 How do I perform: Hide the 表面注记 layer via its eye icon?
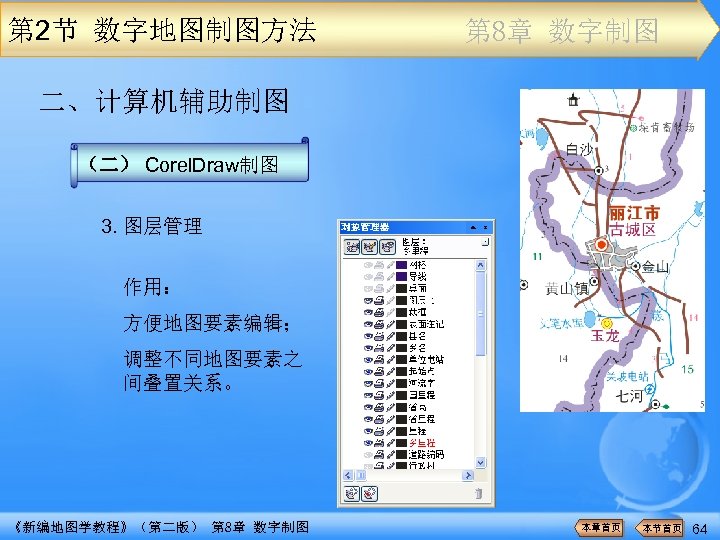[368, 324]
